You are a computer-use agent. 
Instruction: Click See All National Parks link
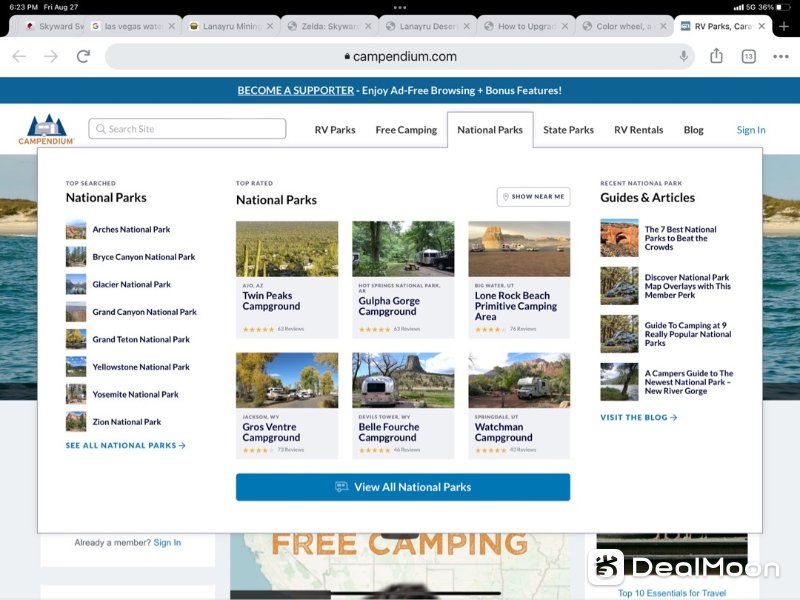[x=126, y=445]
